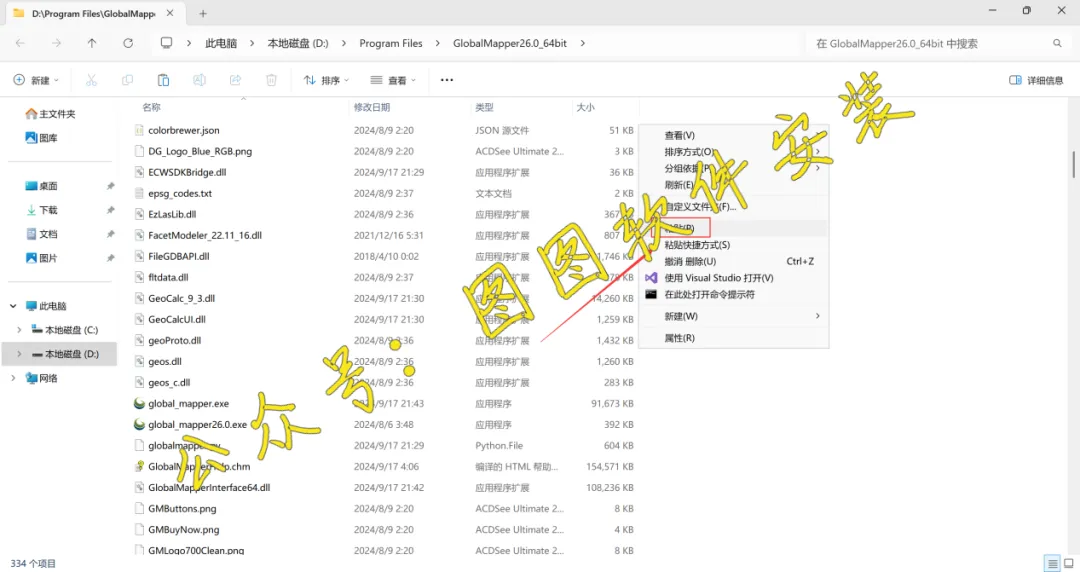Click the Visual Studio icon in context menu

(651, 278)
